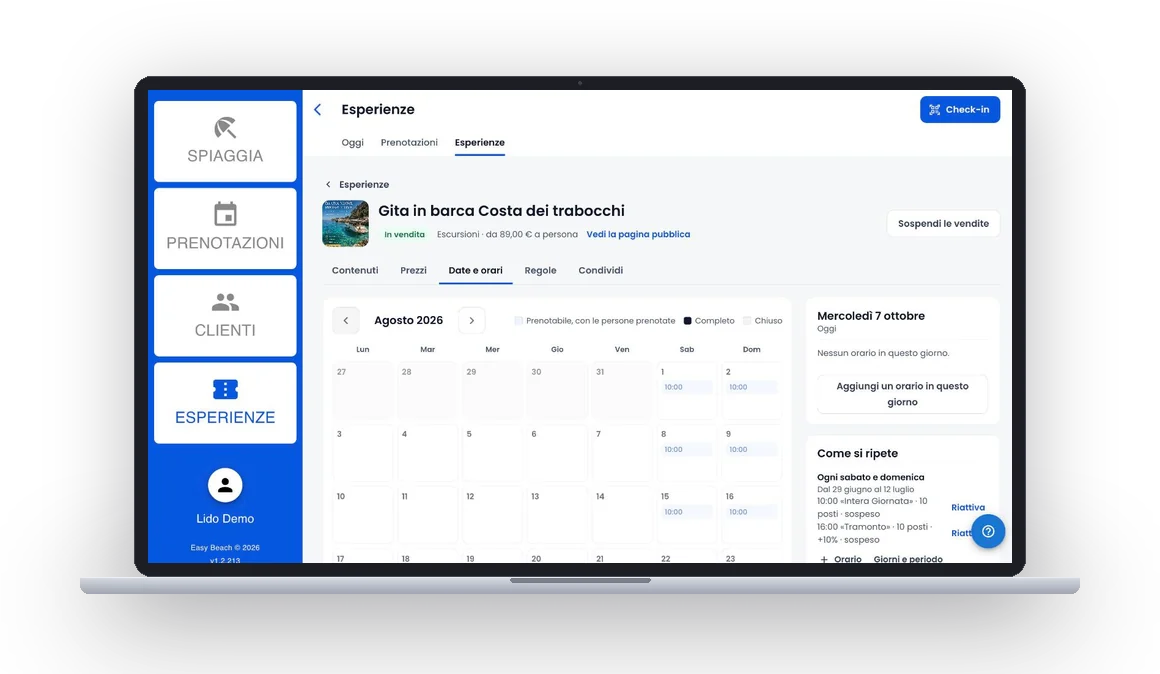Screen dimensions: 1160x674
Task: Select calendar day 14
Action: (x=622, y=516)
